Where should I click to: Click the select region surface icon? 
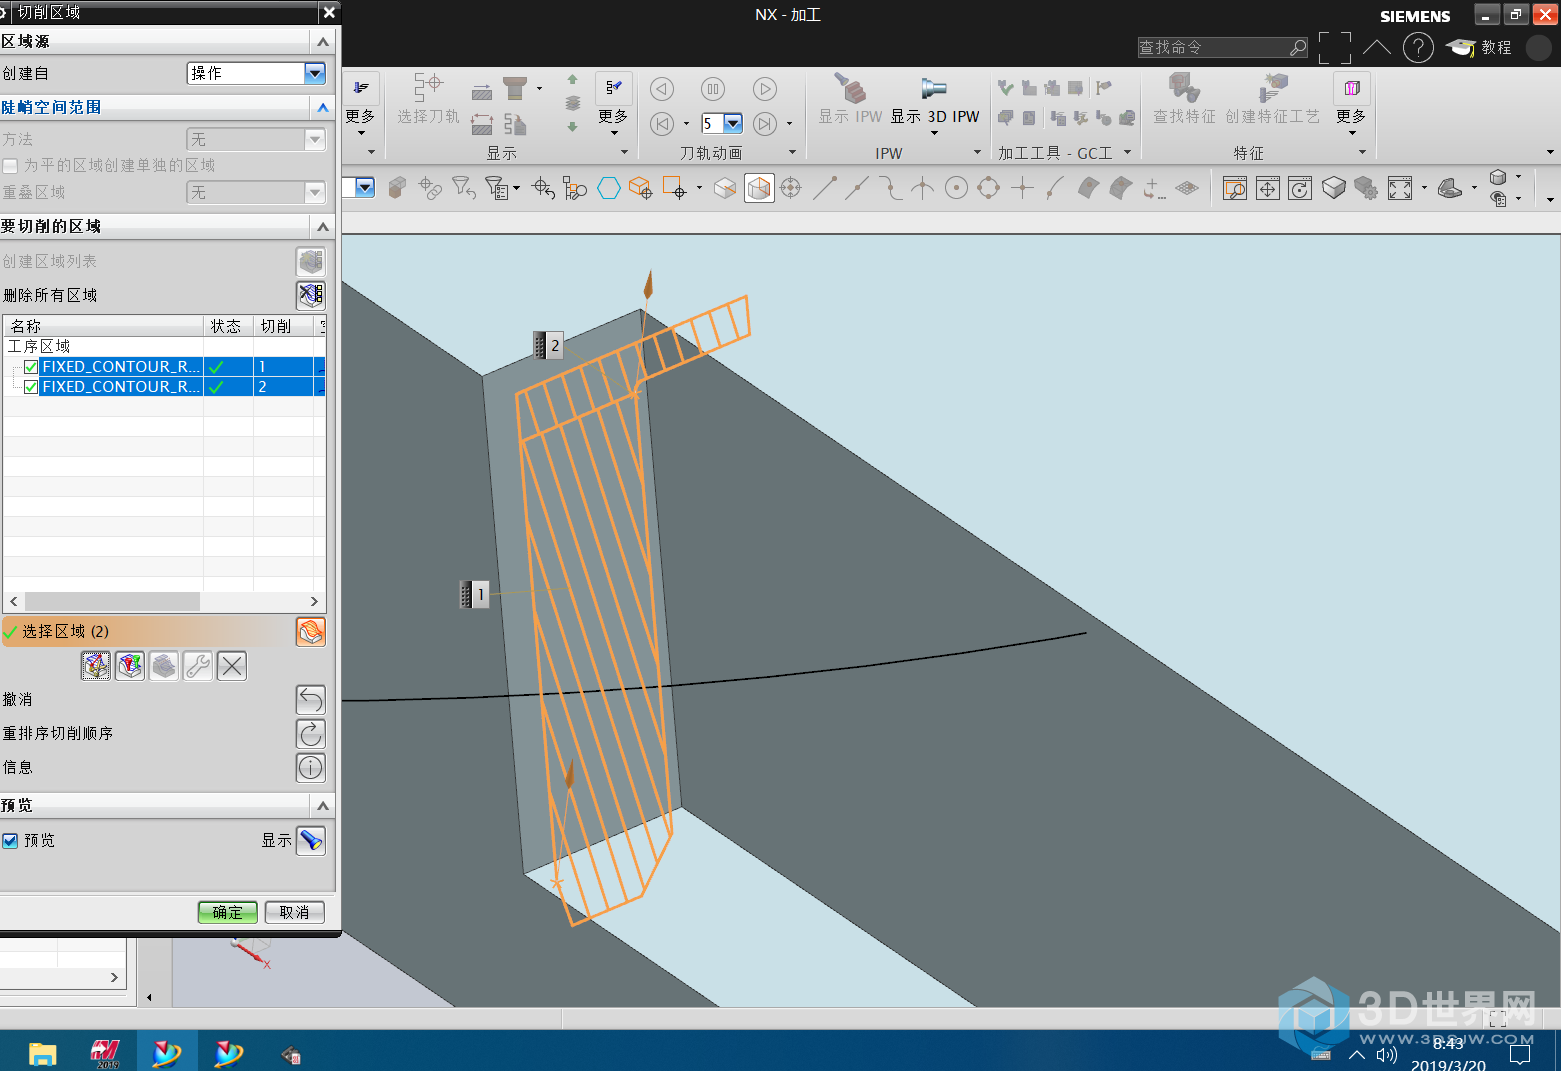point(311,632)
